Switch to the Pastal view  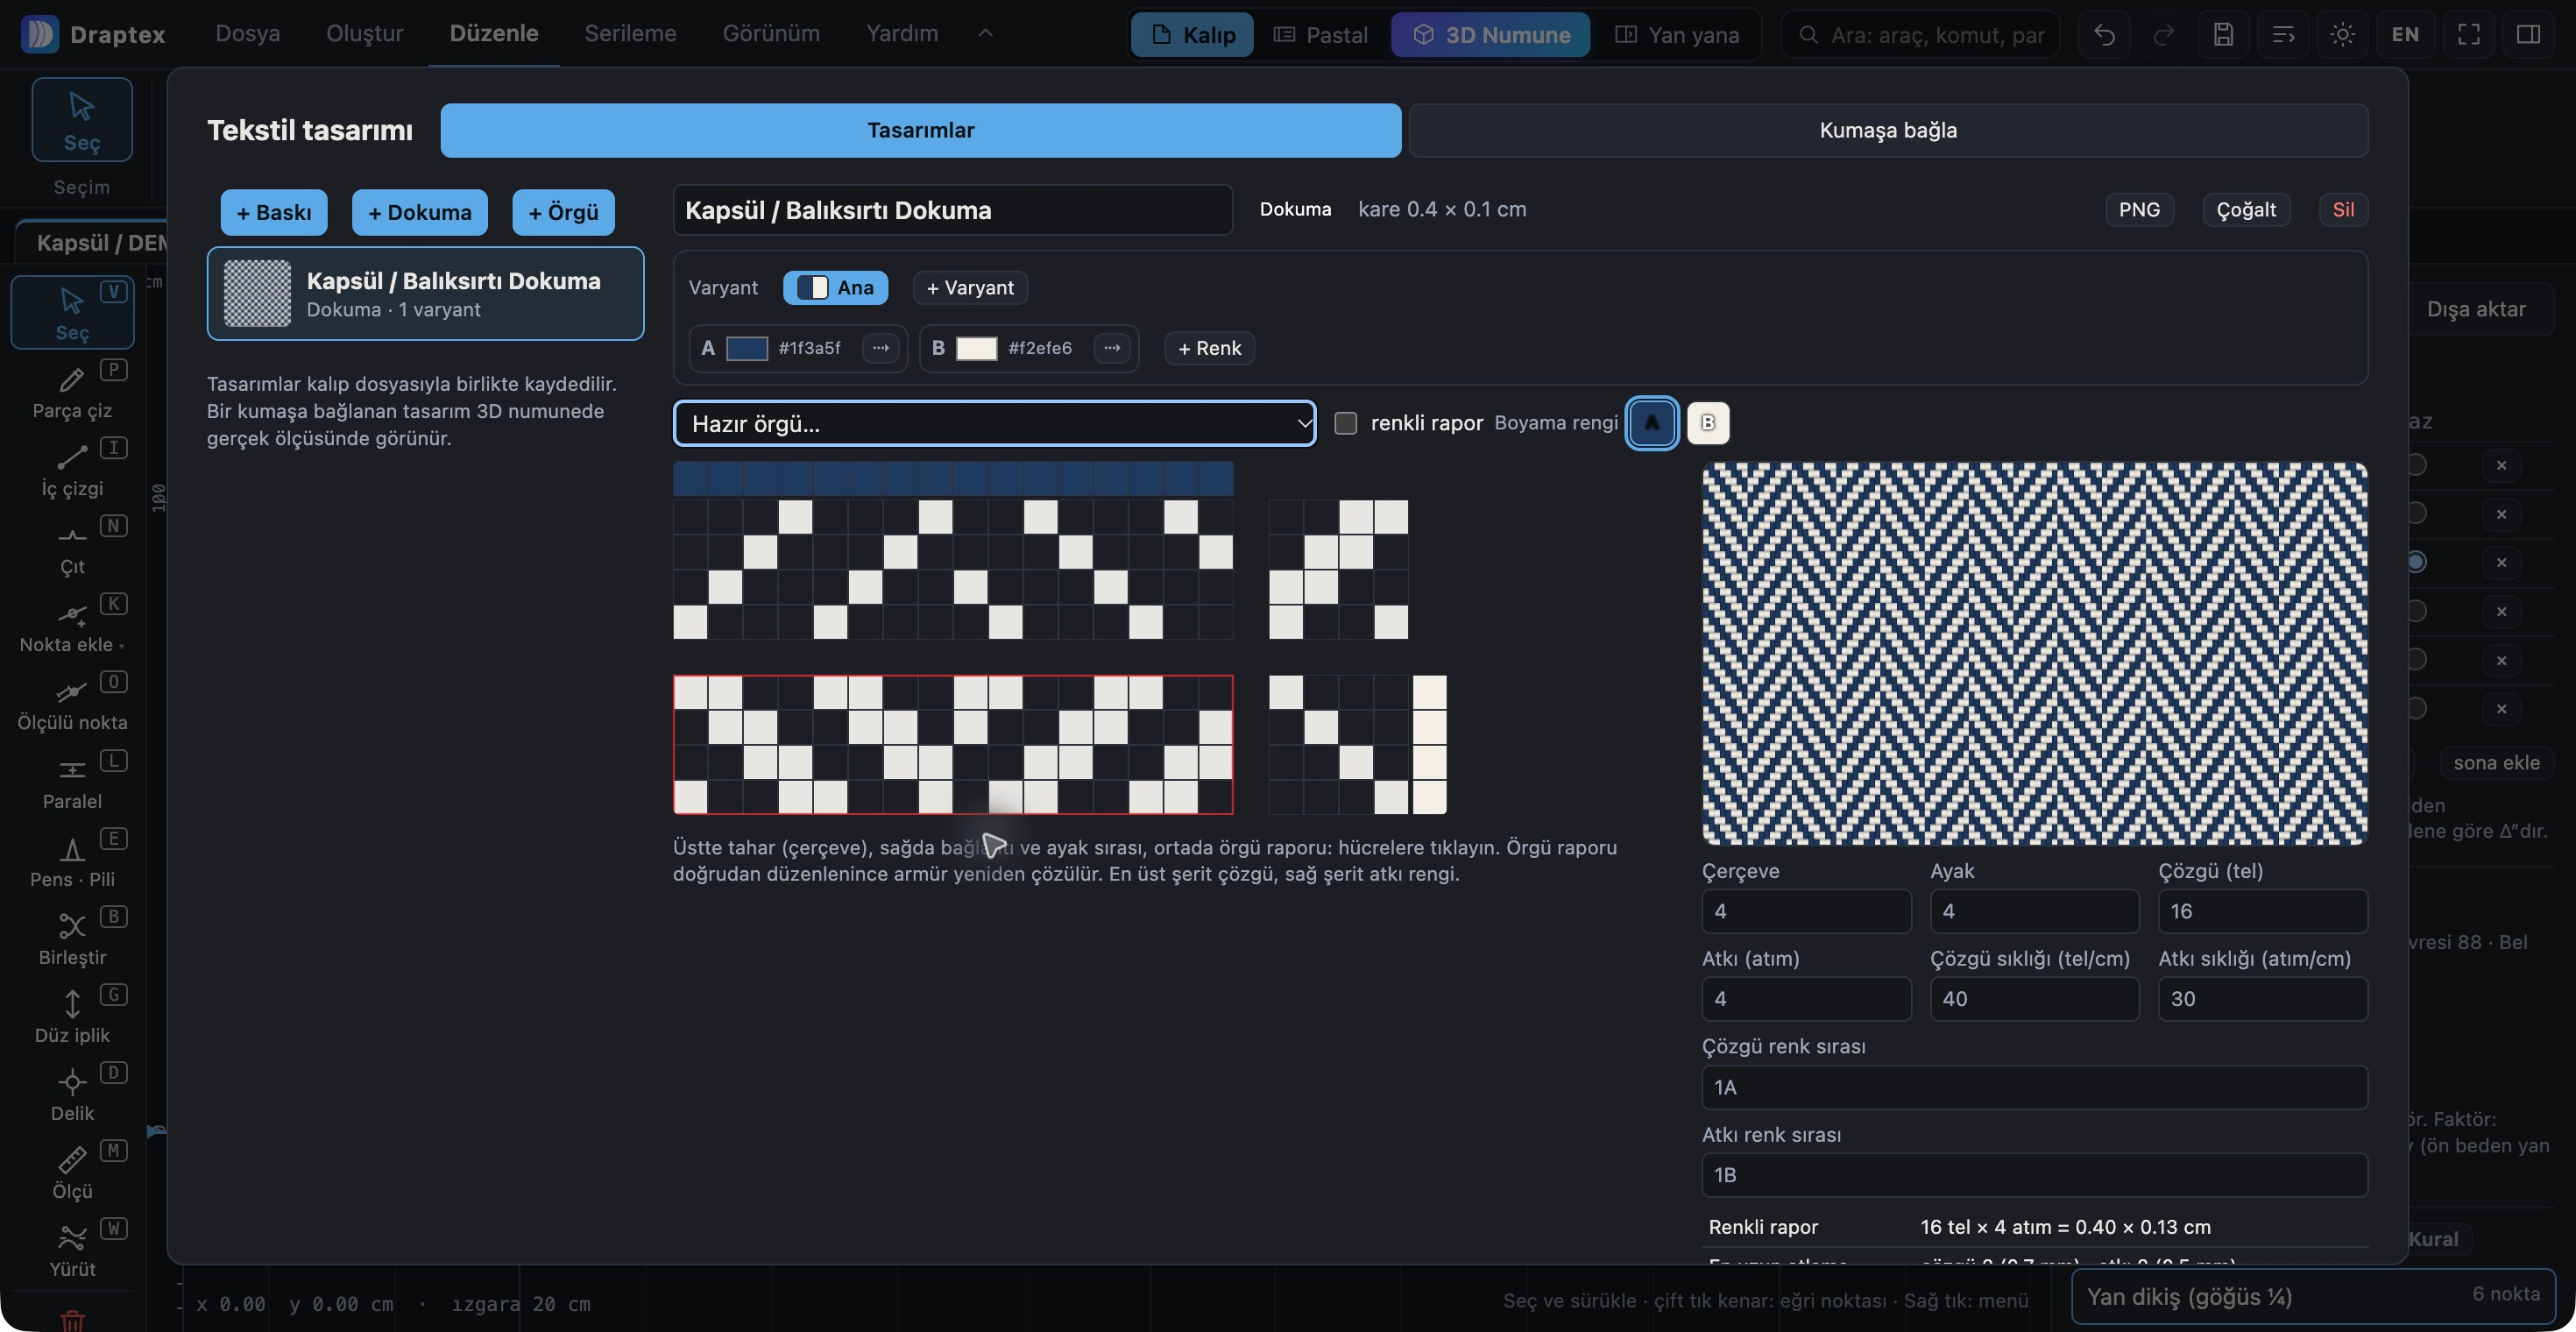[x=1320, y=35]
